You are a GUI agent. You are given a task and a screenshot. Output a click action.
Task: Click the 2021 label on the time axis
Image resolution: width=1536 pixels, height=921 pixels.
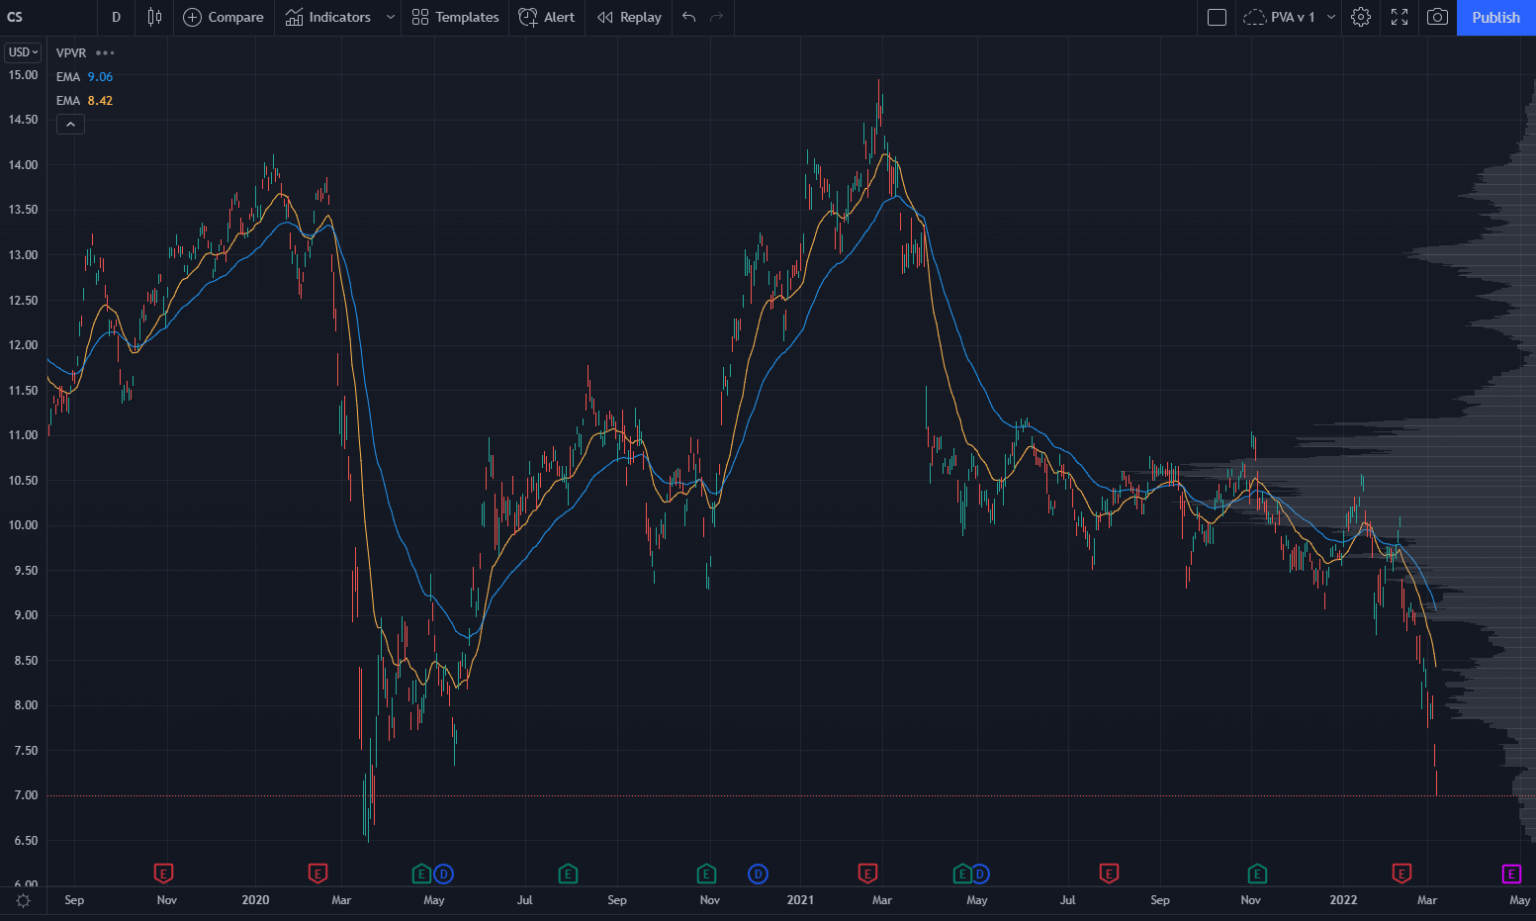pos(800,900)
